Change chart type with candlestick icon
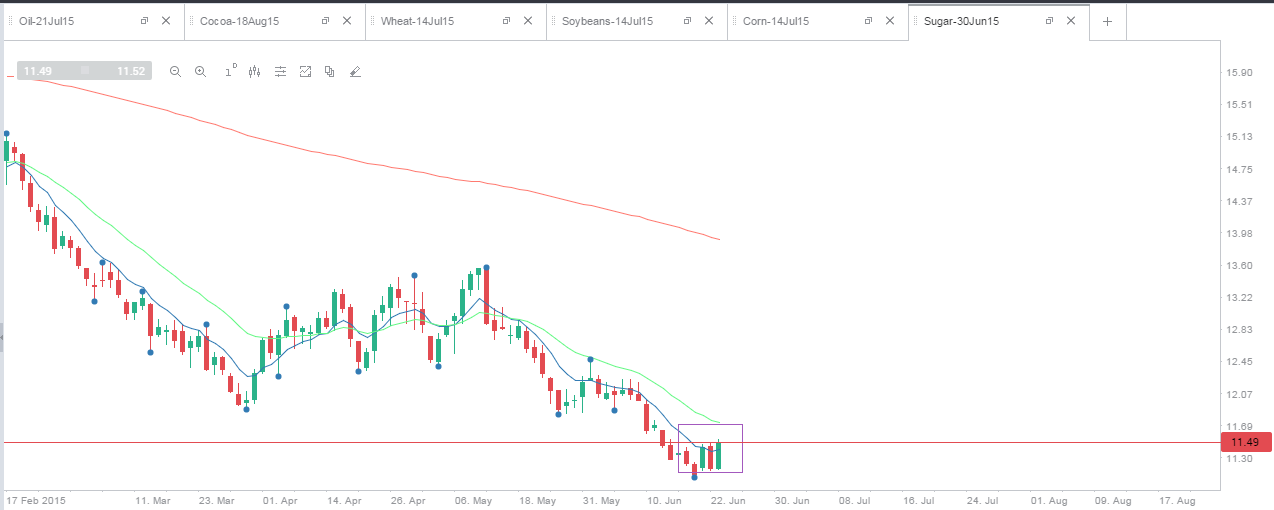Viewport: 1274px width, 510px height. click(254, 71)
